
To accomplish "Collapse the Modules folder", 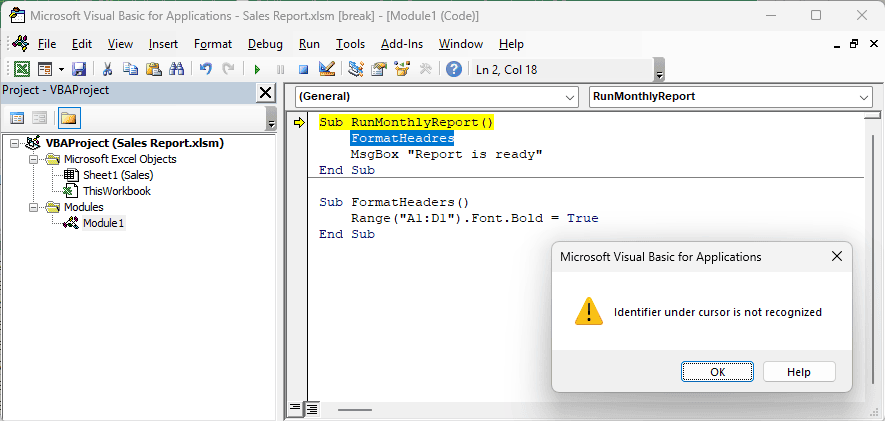I will tap(33, 207).
